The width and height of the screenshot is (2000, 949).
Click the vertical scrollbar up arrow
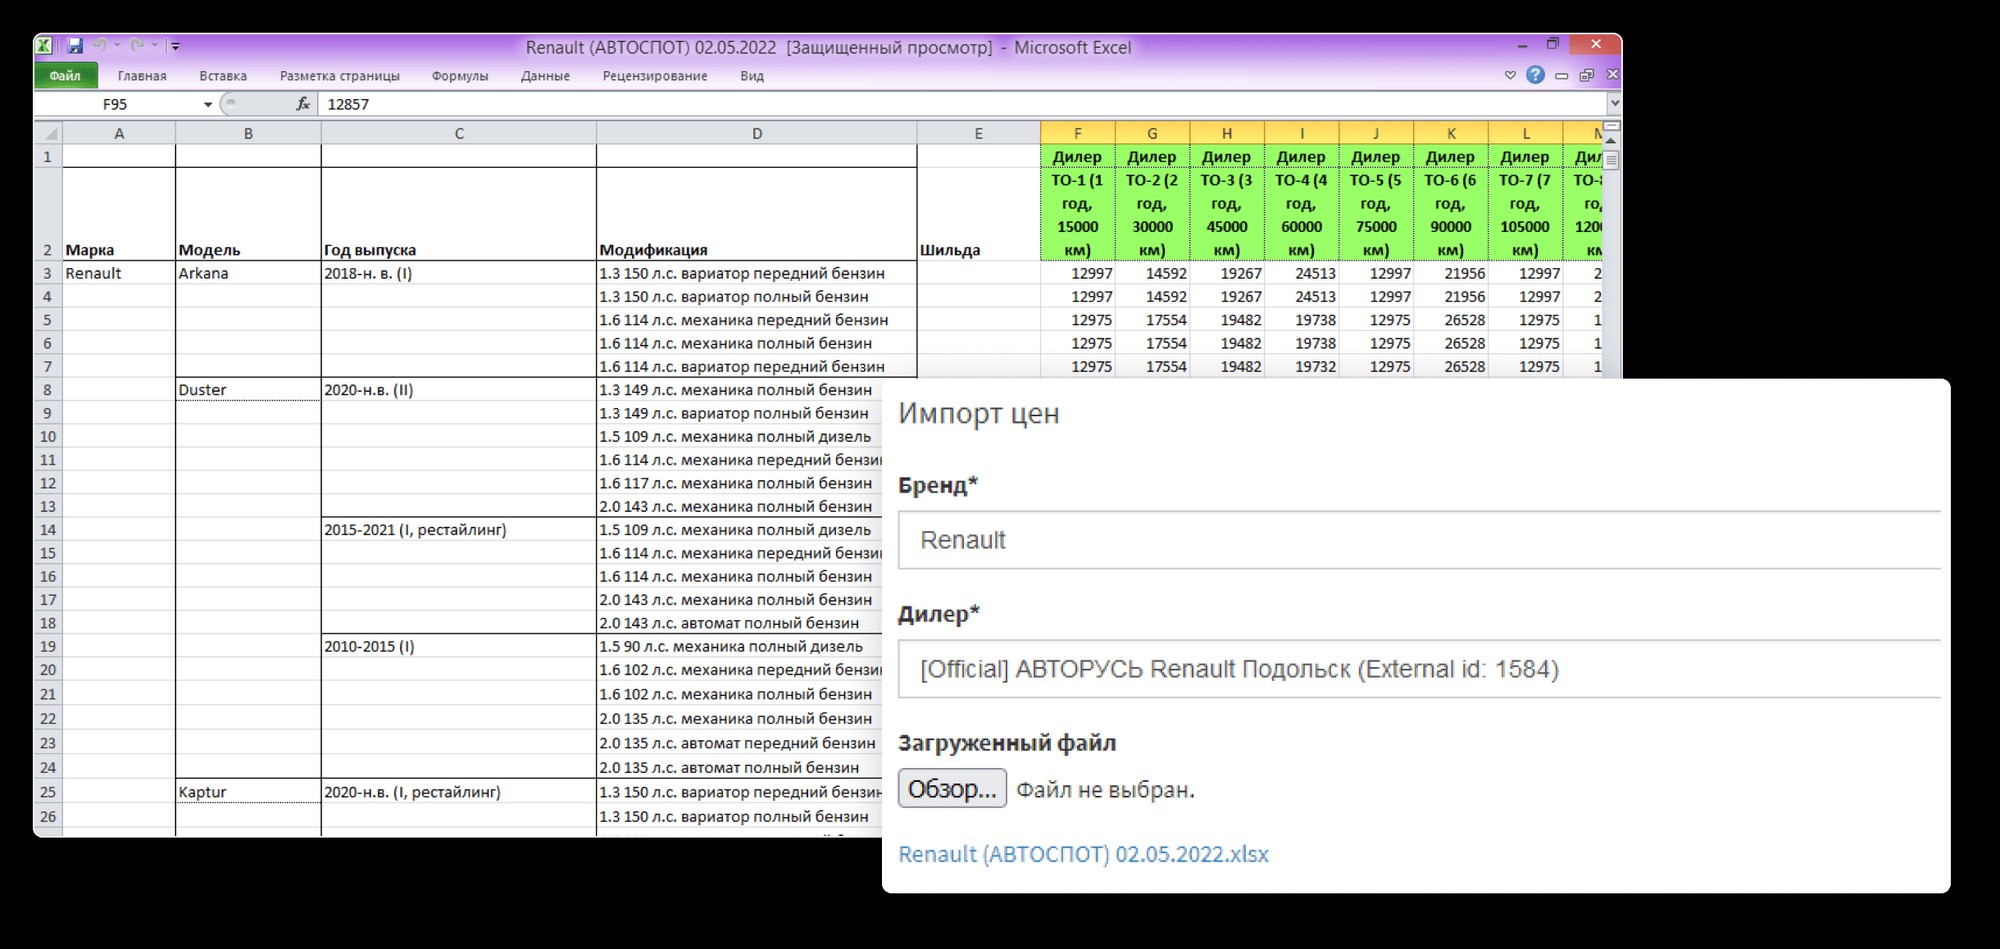coord(1612,141)
